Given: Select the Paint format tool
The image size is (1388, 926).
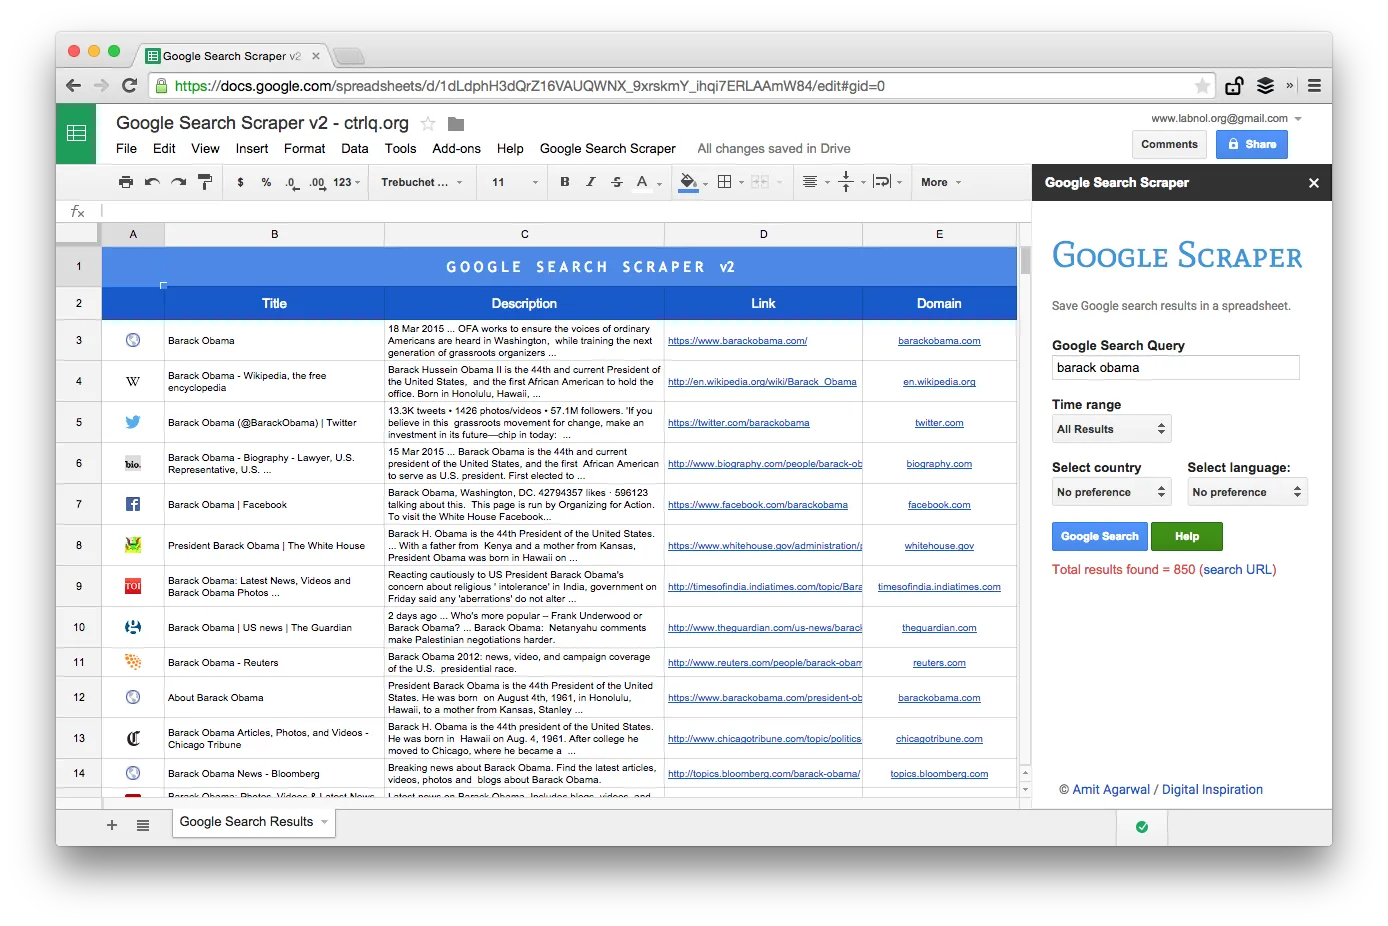Looking at the screenshot, I should (205, 182).
